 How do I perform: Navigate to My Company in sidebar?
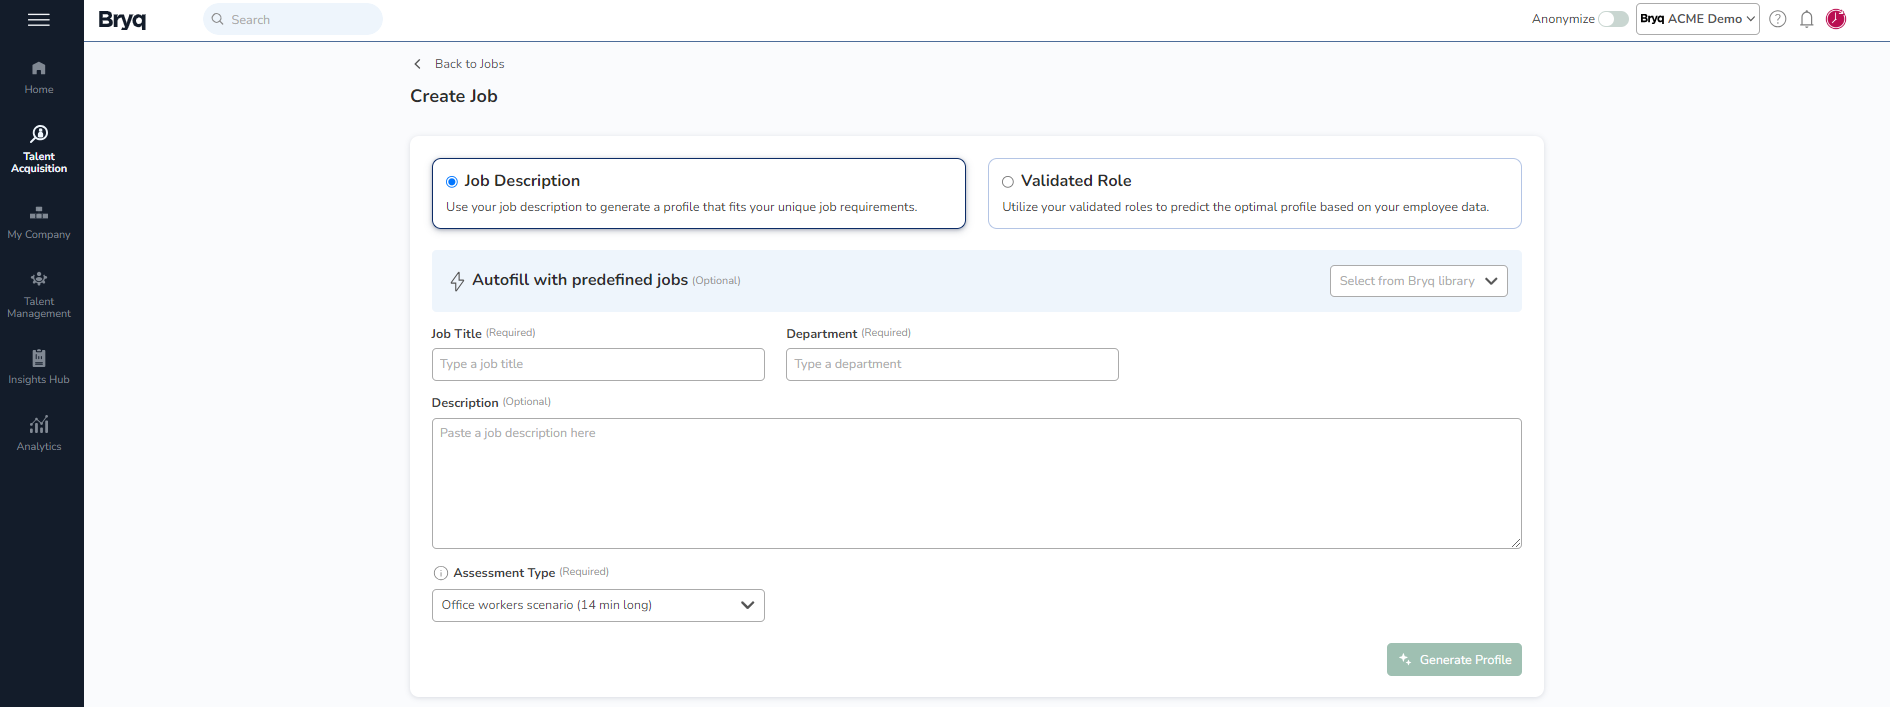coord(39,222)
